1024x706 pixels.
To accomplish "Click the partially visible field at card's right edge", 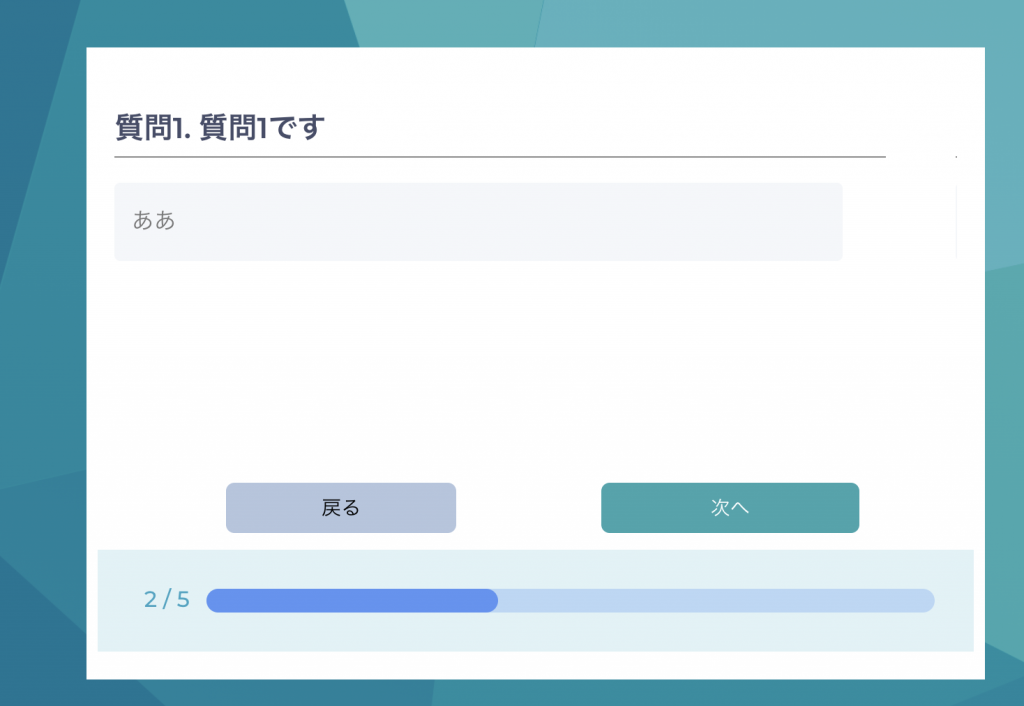I will click(956, 222).
